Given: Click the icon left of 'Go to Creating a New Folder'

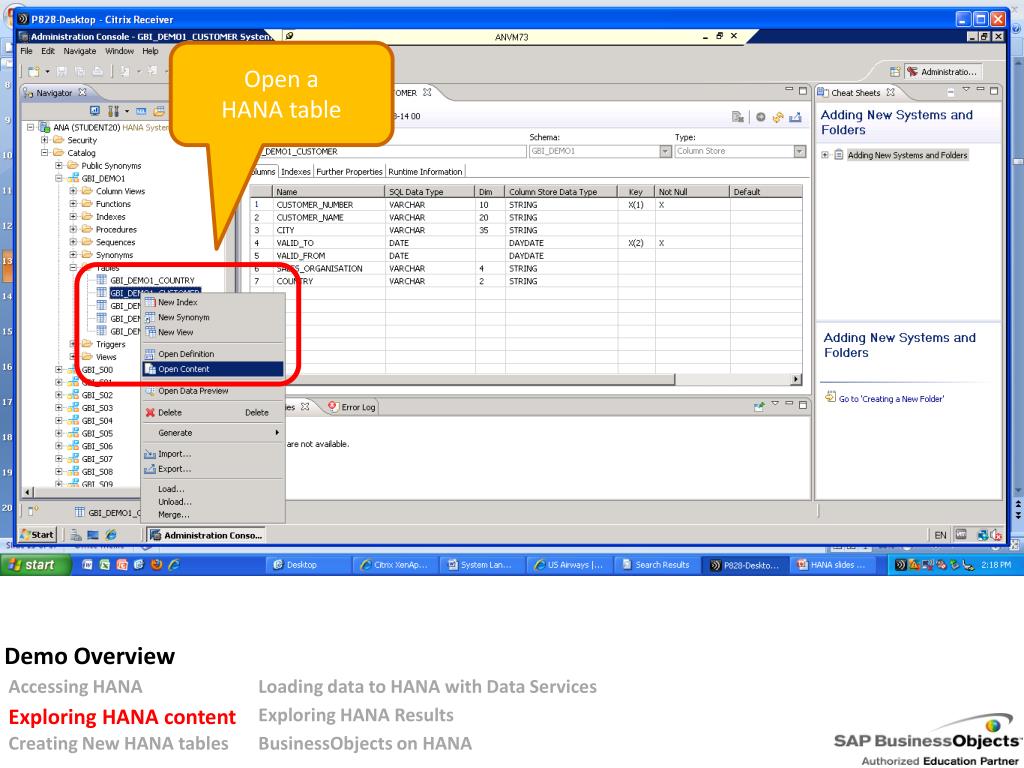Looking at the screenshot, I should [831, 397].
